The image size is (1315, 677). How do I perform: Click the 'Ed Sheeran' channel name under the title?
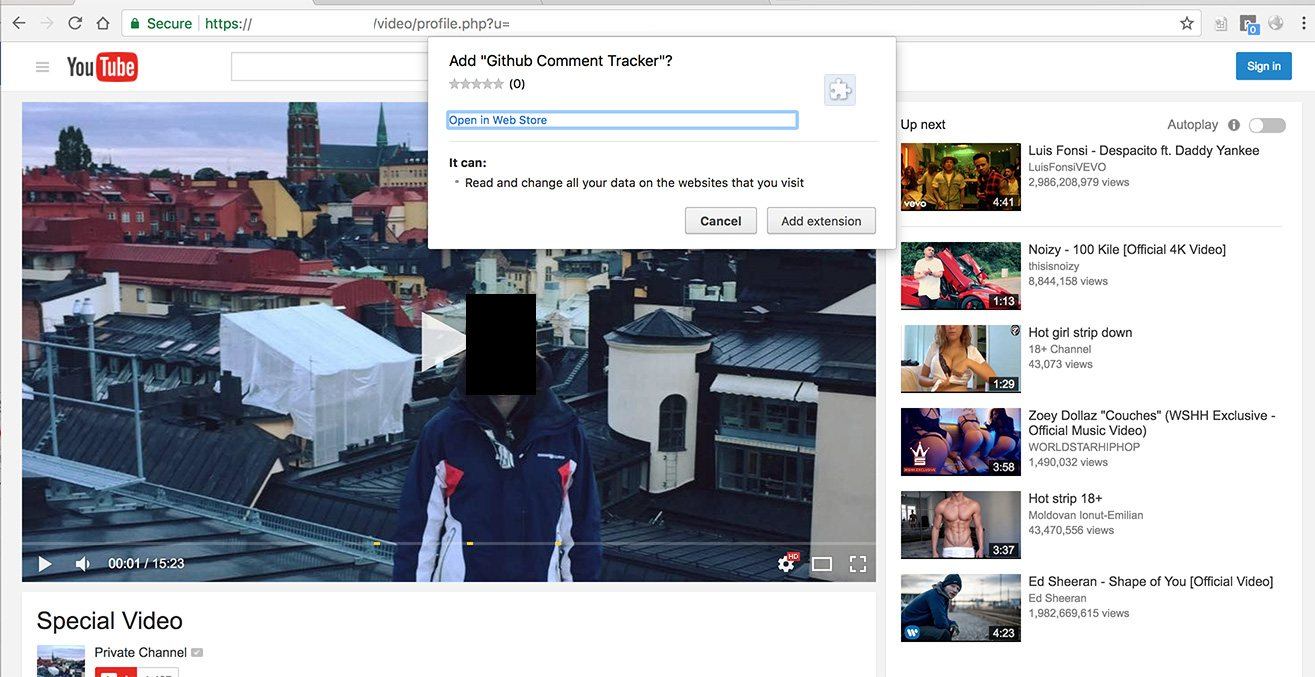1057,598
